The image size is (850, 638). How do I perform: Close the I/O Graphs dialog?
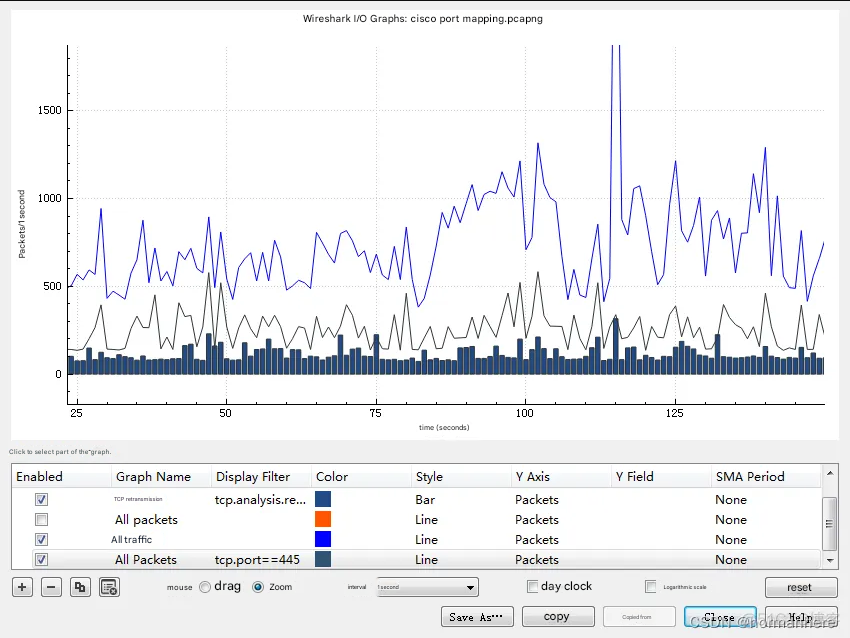720,617
